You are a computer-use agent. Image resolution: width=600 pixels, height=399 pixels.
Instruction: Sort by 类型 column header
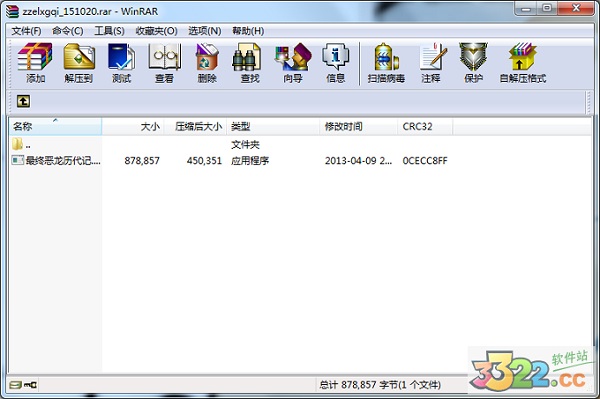(x=273, y=127)
